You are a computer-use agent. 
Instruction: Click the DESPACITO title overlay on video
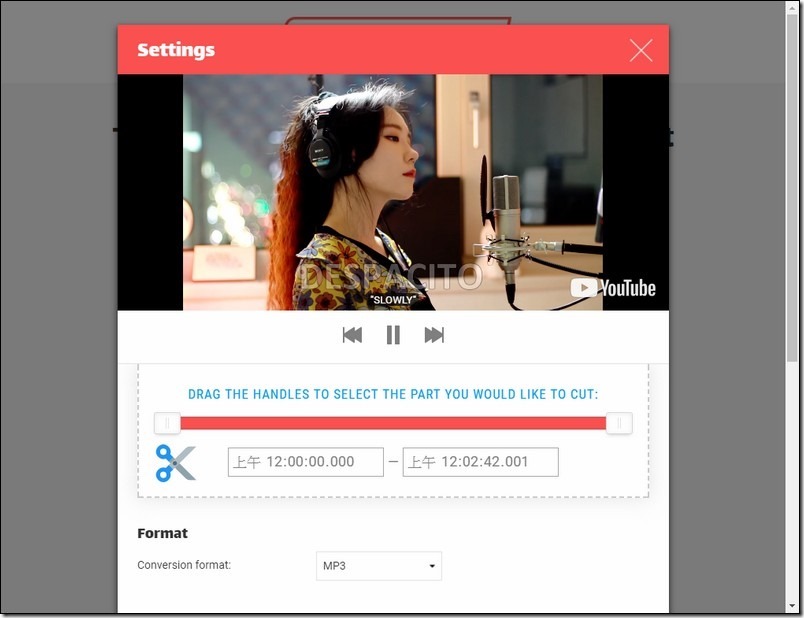[x=392, y=276]
